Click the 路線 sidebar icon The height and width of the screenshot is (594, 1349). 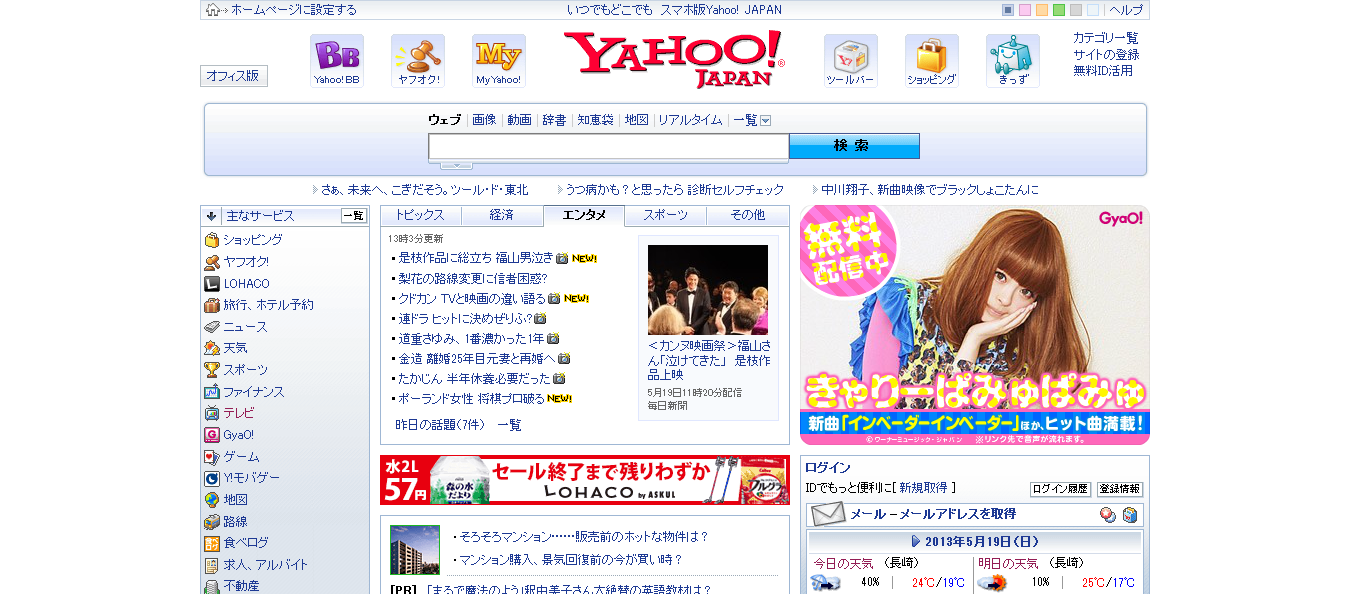coord(212,522)
